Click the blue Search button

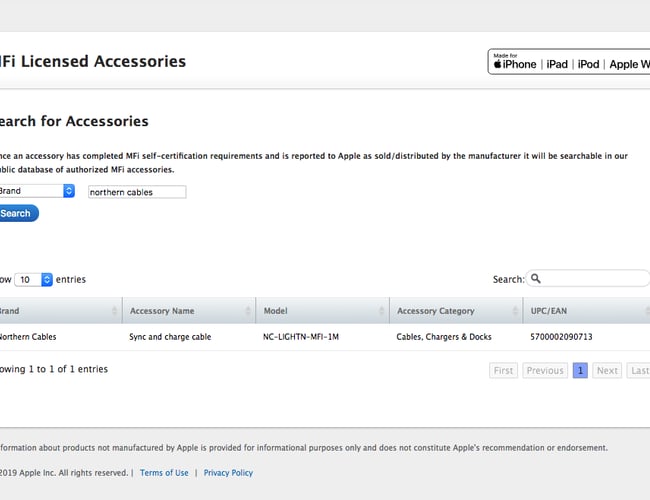tap(17, 213)
